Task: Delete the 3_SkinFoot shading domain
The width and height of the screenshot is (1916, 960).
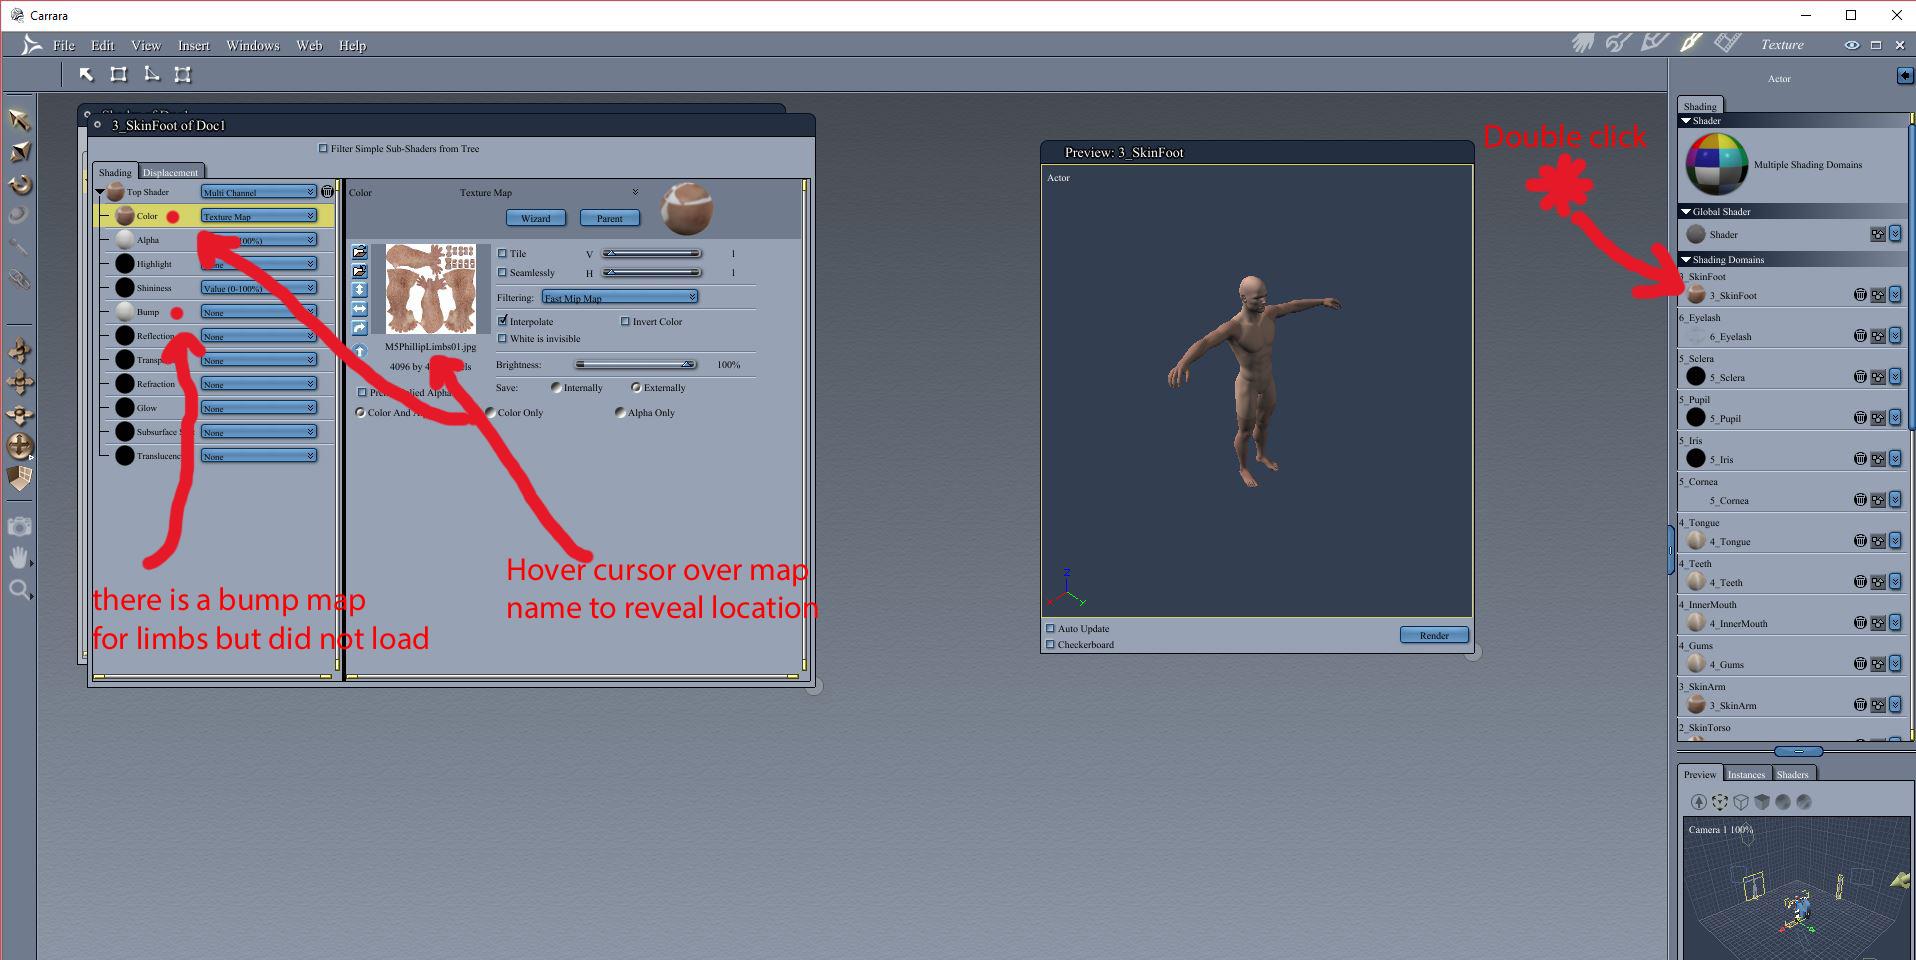Action: coord(1860,295)
